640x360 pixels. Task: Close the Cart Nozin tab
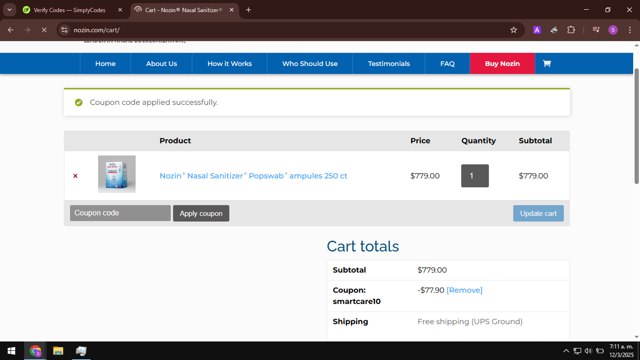(x=231, y=10)
